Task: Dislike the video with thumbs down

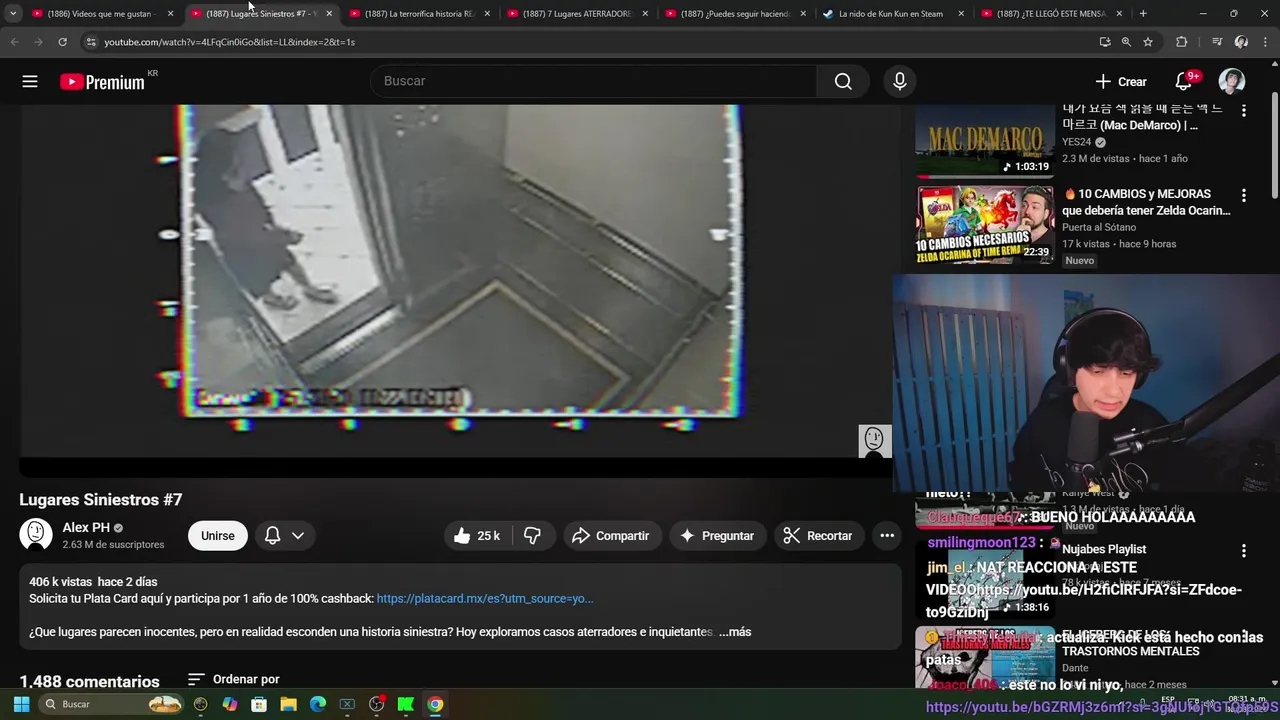Action: tap(532, 536)
